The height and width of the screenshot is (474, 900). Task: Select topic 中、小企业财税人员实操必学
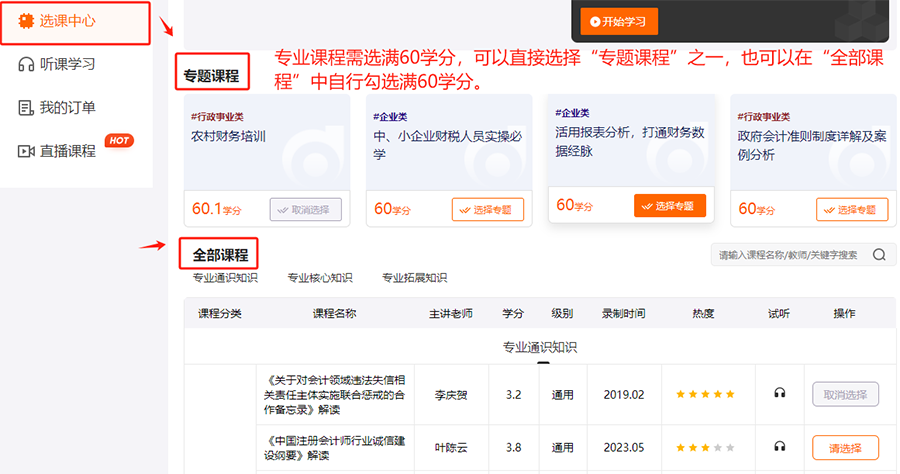tap(488, 210)
